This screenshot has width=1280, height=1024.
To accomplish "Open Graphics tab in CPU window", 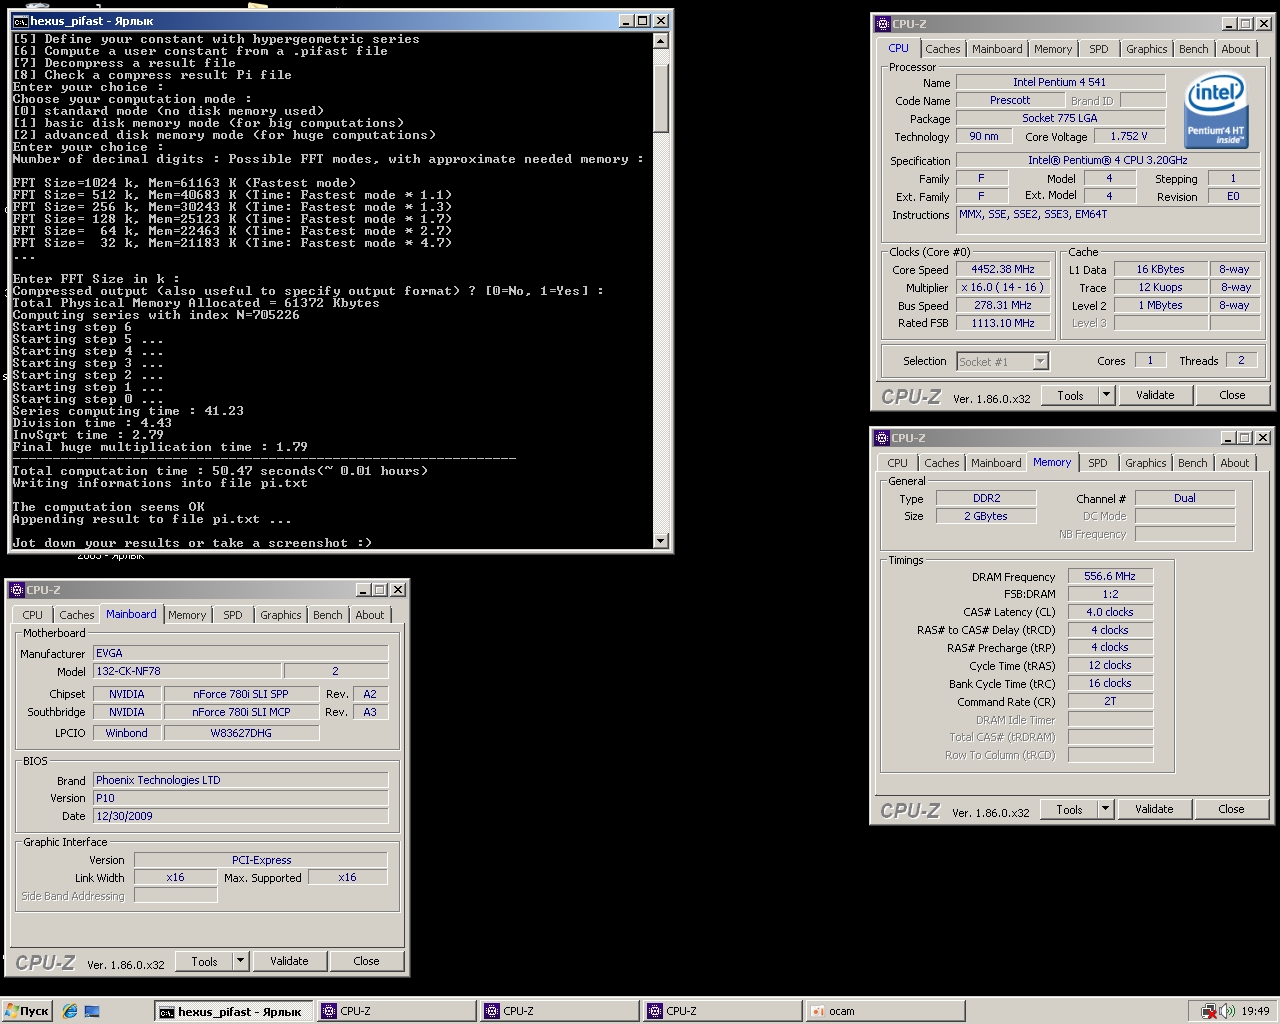I will (1146, 49).
